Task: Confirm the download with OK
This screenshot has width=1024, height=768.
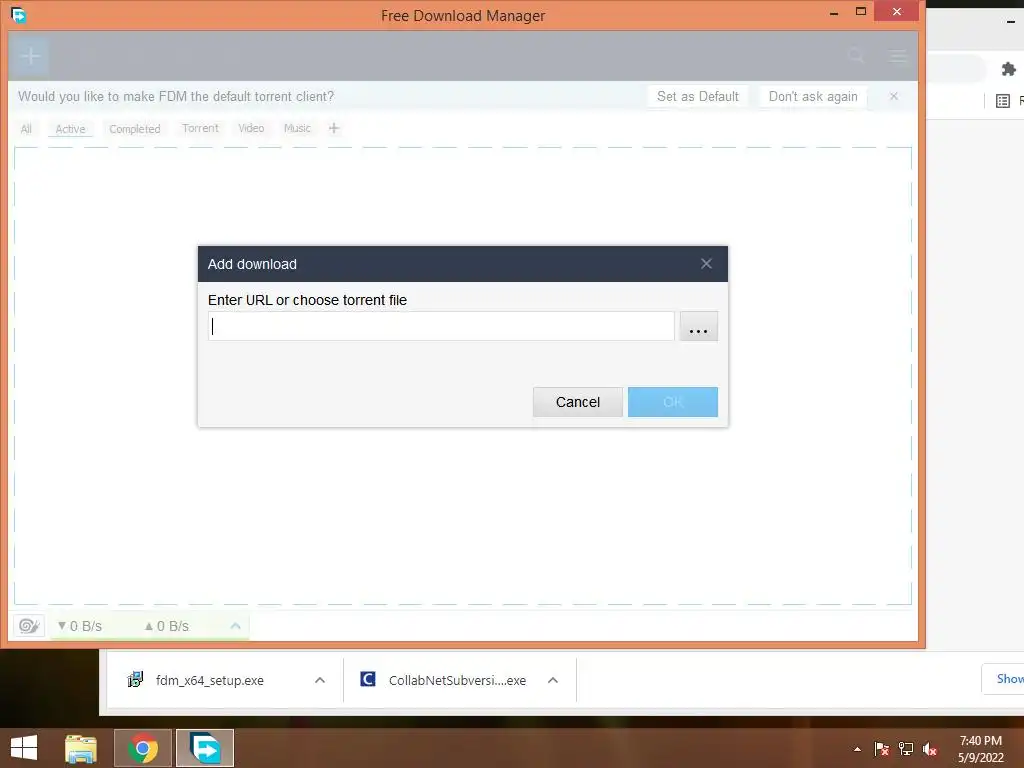Action: coord(673,402)
